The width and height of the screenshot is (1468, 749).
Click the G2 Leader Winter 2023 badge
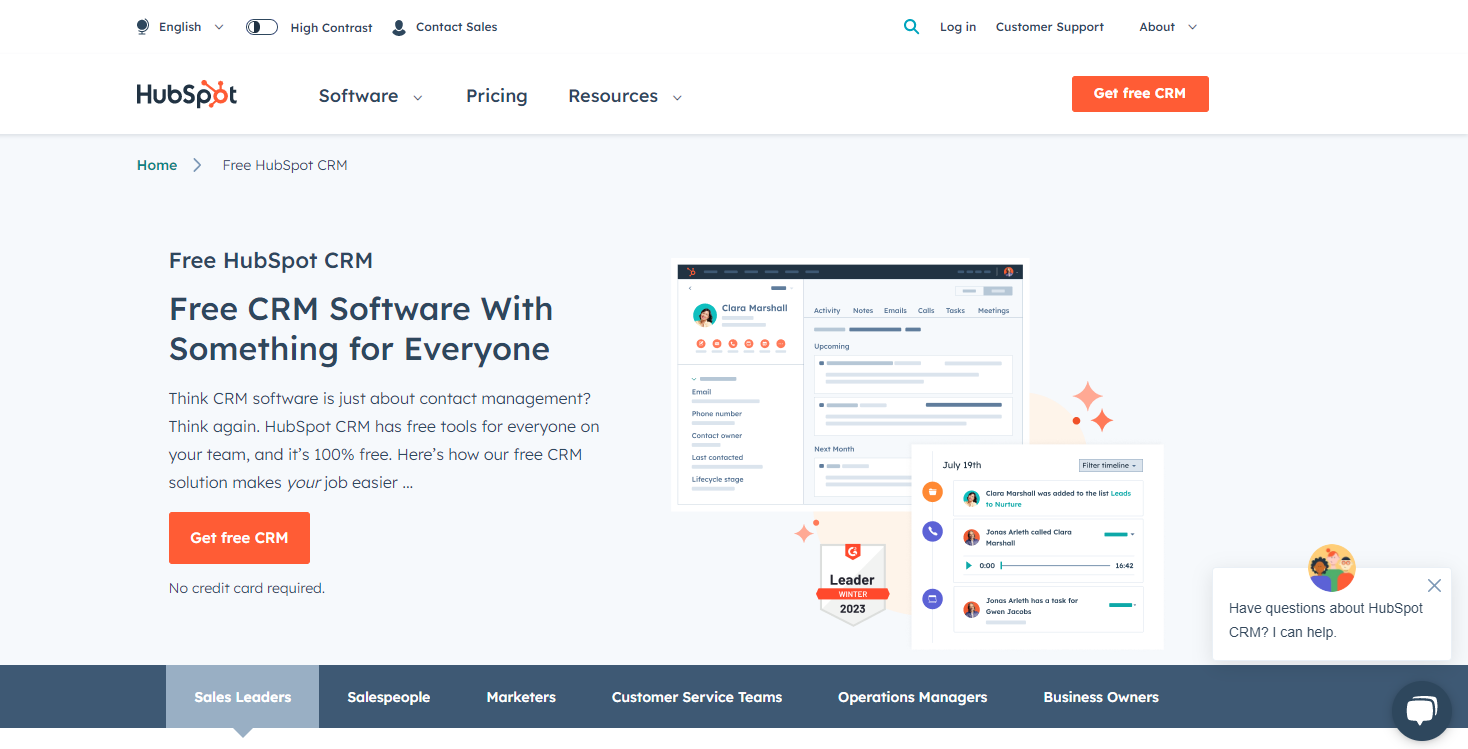click(852, 585)
